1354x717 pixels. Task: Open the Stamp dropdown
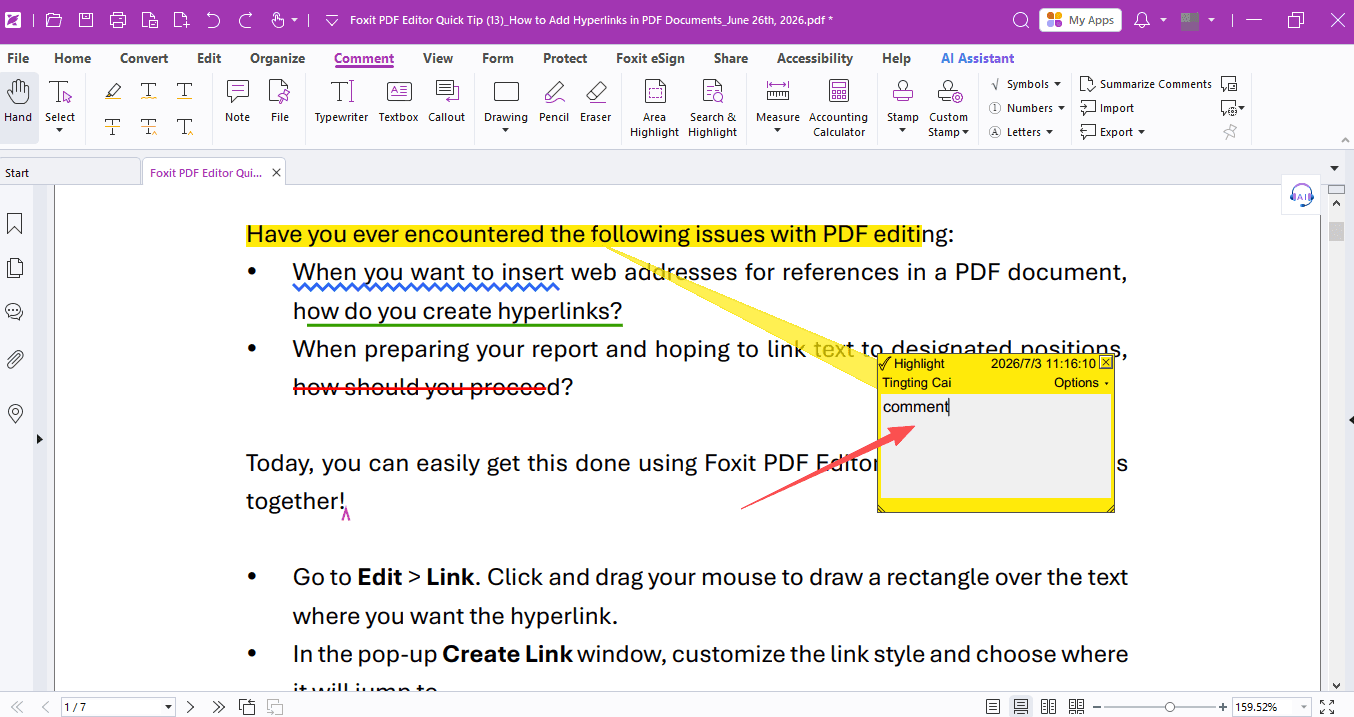(902, 130)
